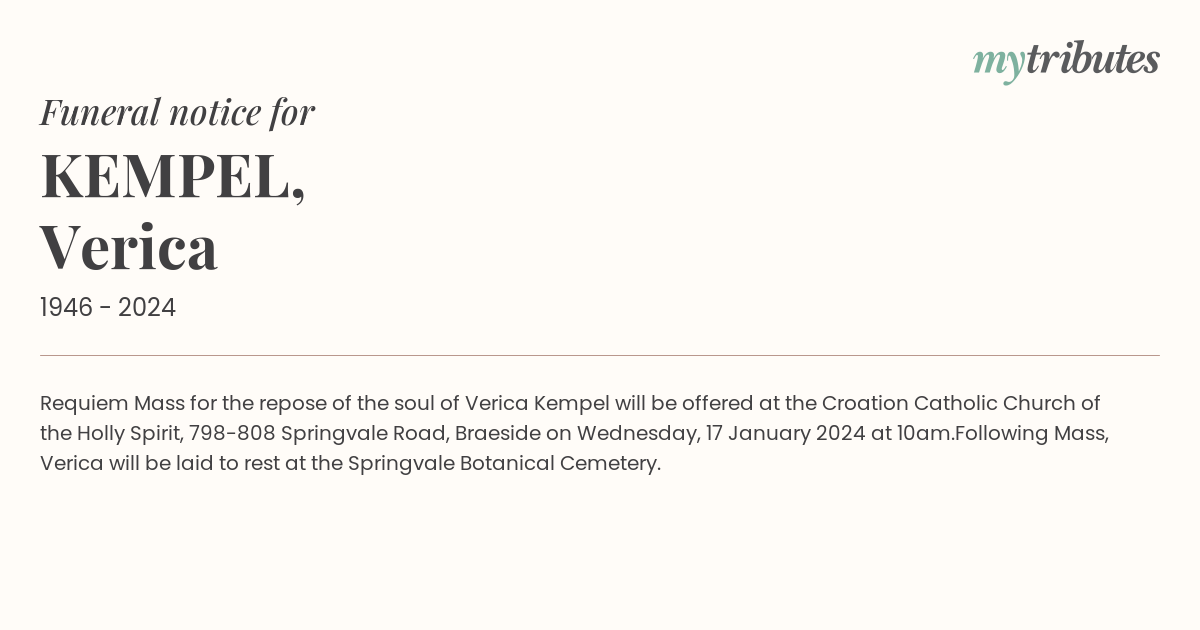Click "Springvale Botanical Cemetery" text

point(504,464)
